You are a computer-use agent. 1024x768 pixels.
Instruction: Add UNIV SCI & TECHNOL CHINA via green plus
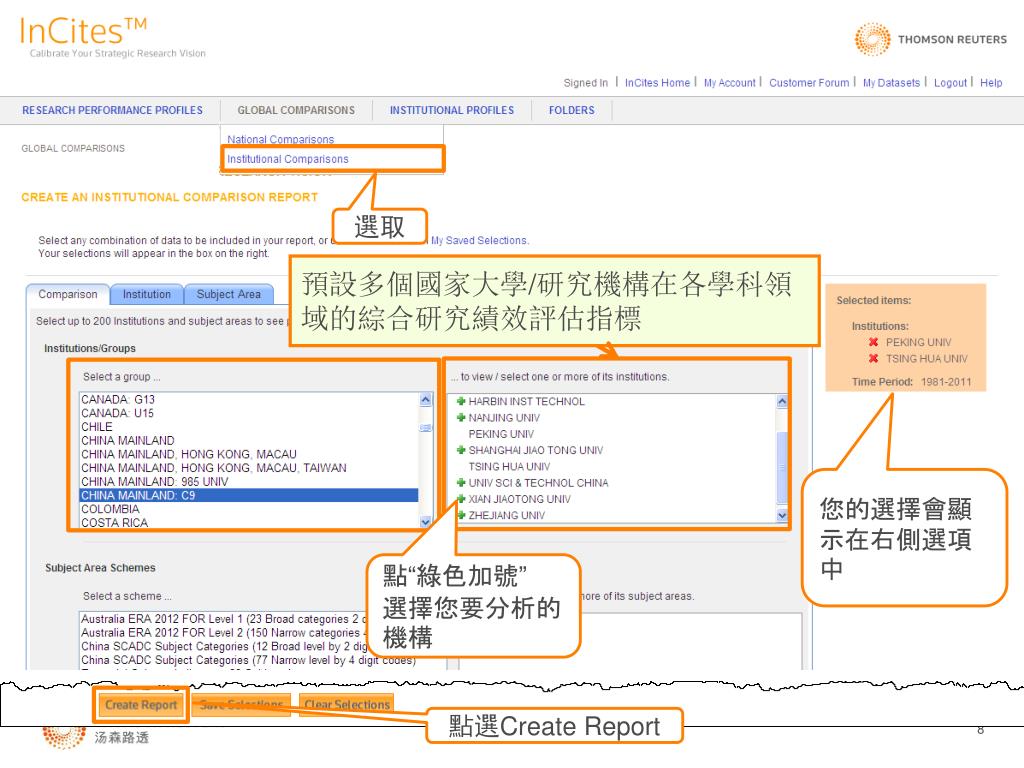pyautogui.click(x=460, y=483)
